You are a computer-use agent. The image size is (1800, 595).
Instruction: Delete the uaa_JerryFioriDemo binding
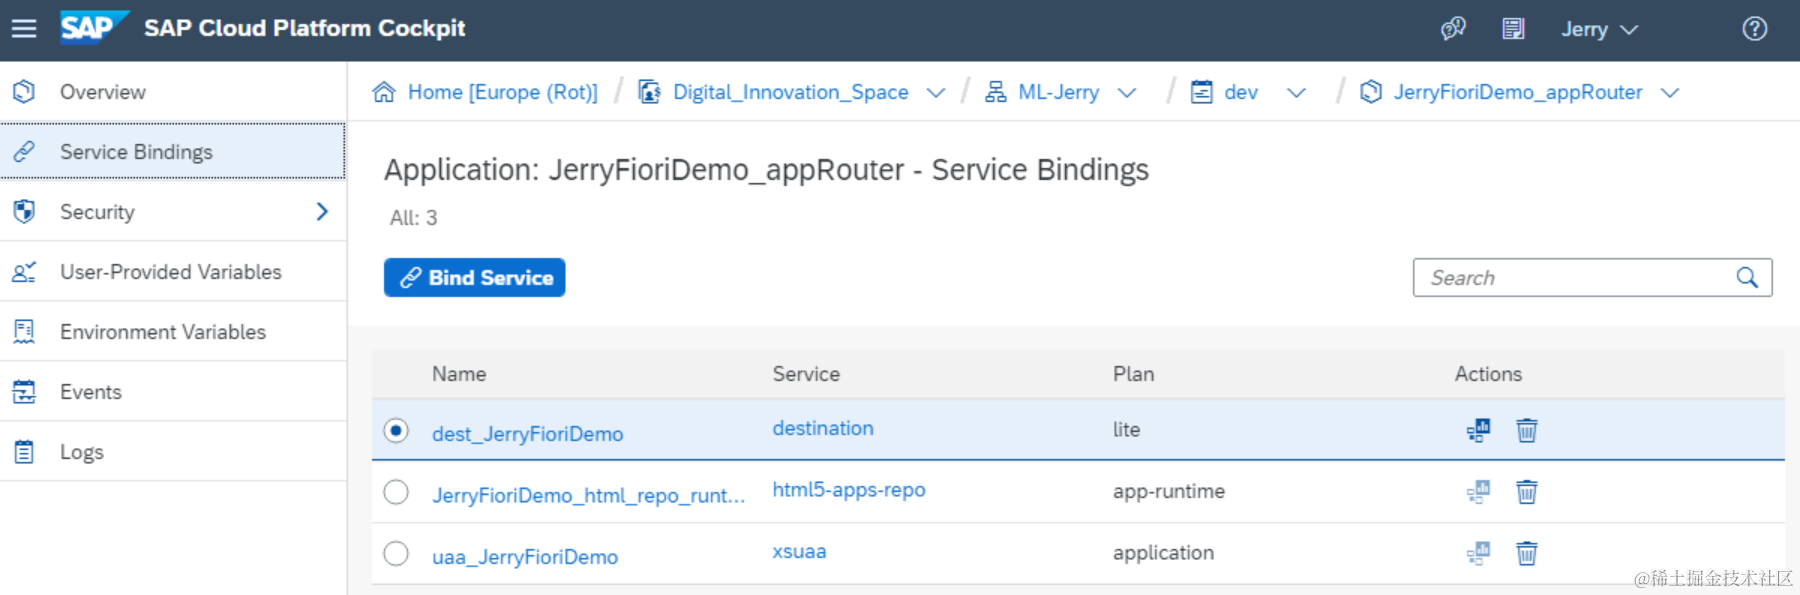(x=1526, y=553)
